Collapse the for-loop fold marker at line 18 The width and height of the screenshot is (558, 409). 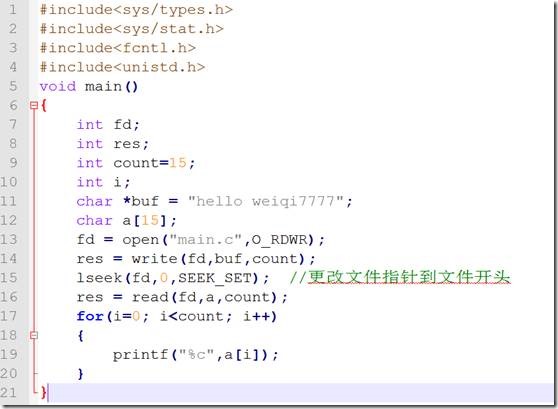tap(34, 335)
